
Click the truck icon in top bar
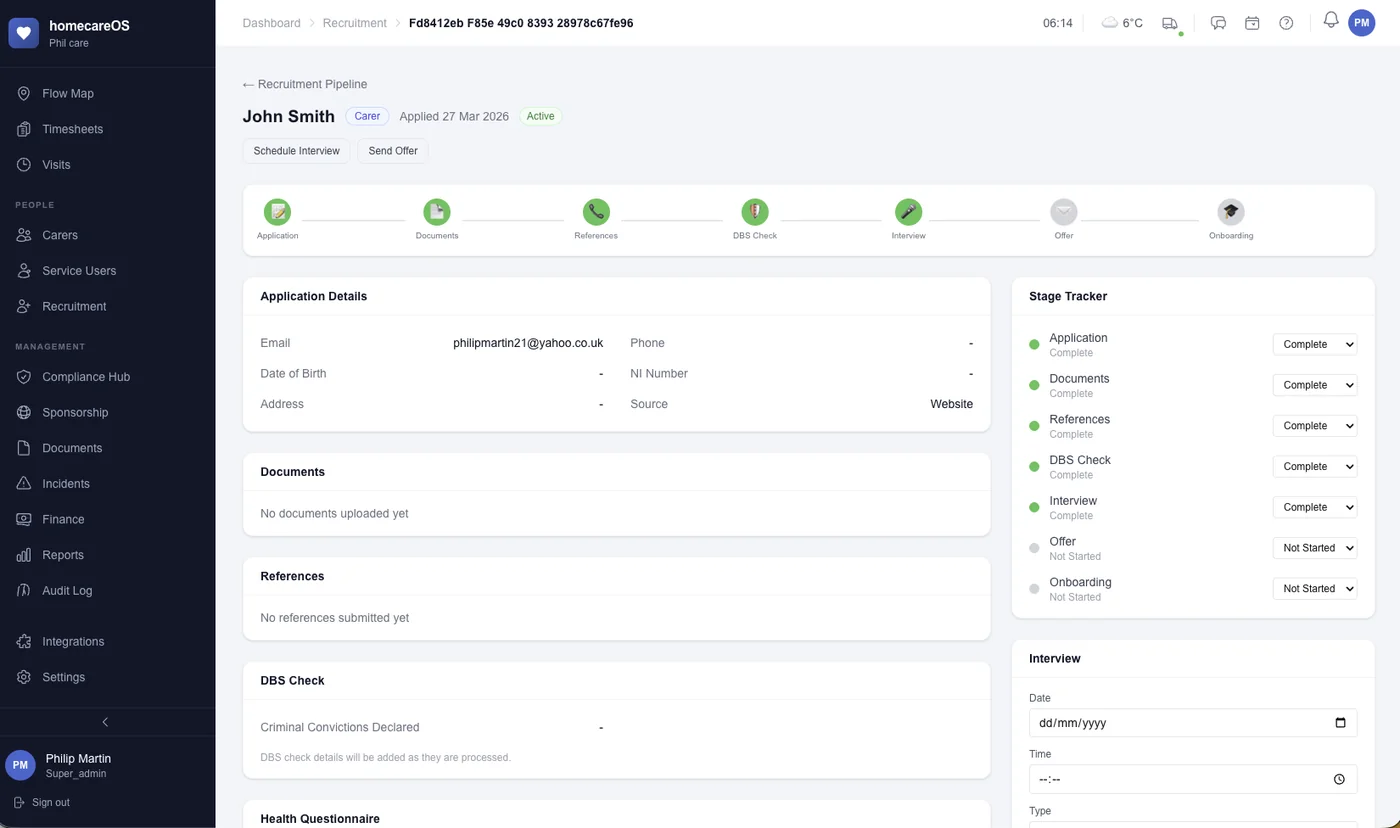1170,23
